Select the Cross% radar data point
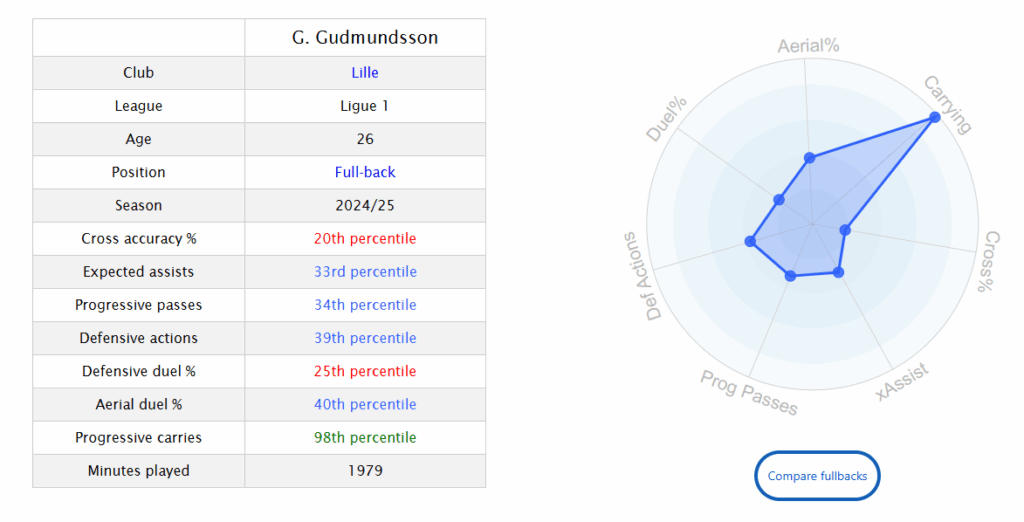The width and height of the screenshot is (1024, 522). tap(845, 230)
